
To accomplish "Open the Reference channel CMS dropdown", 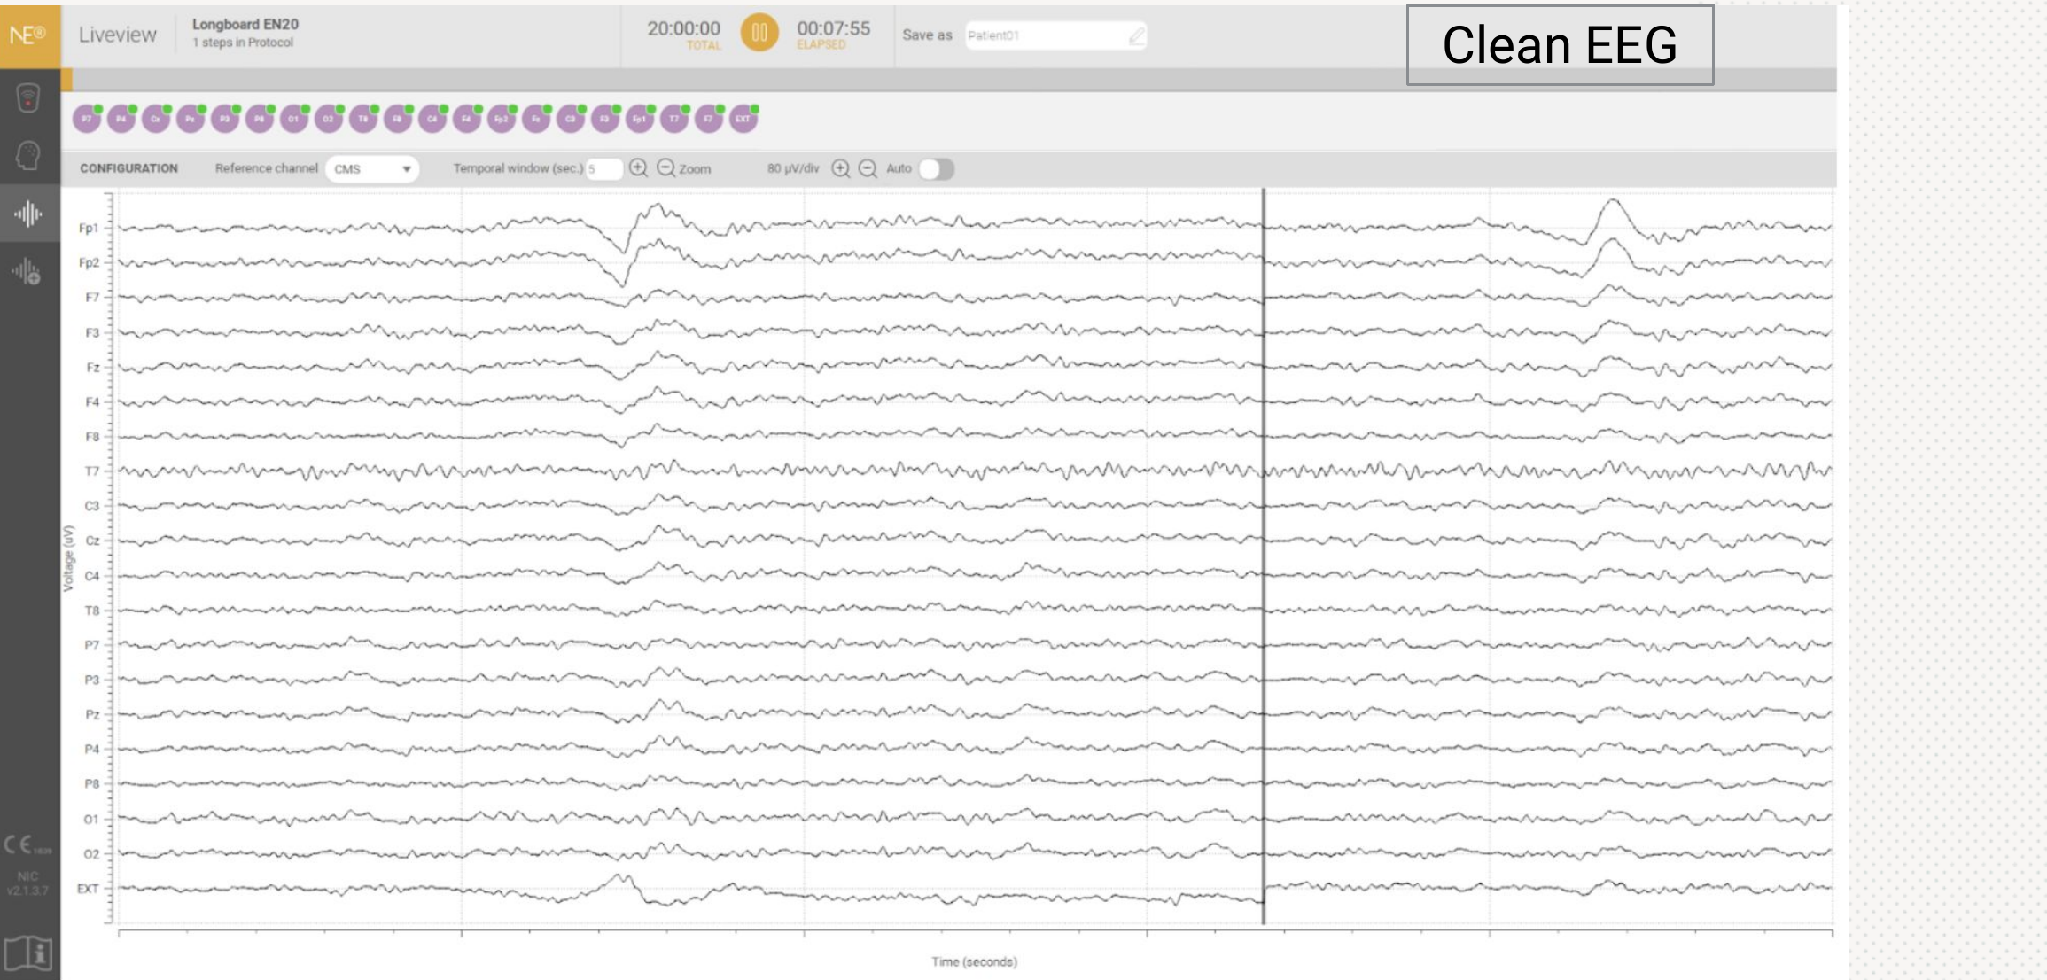I will tap(372, 169).
